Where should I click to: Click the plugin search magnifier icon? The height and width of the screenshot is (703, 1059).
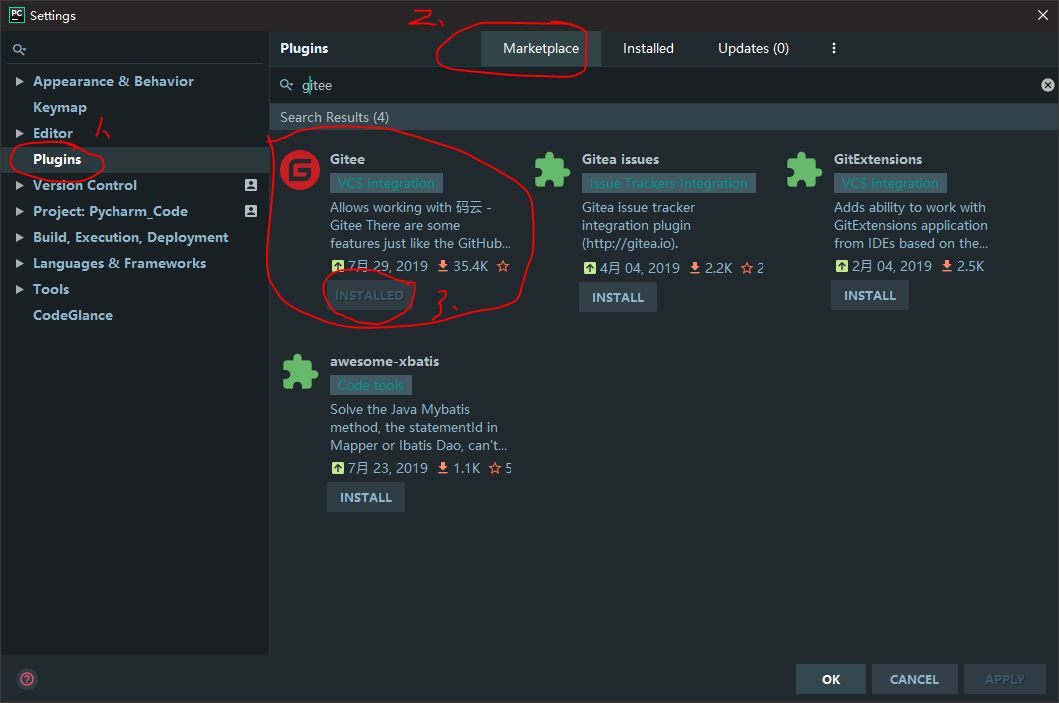click(x=287, y=85)
